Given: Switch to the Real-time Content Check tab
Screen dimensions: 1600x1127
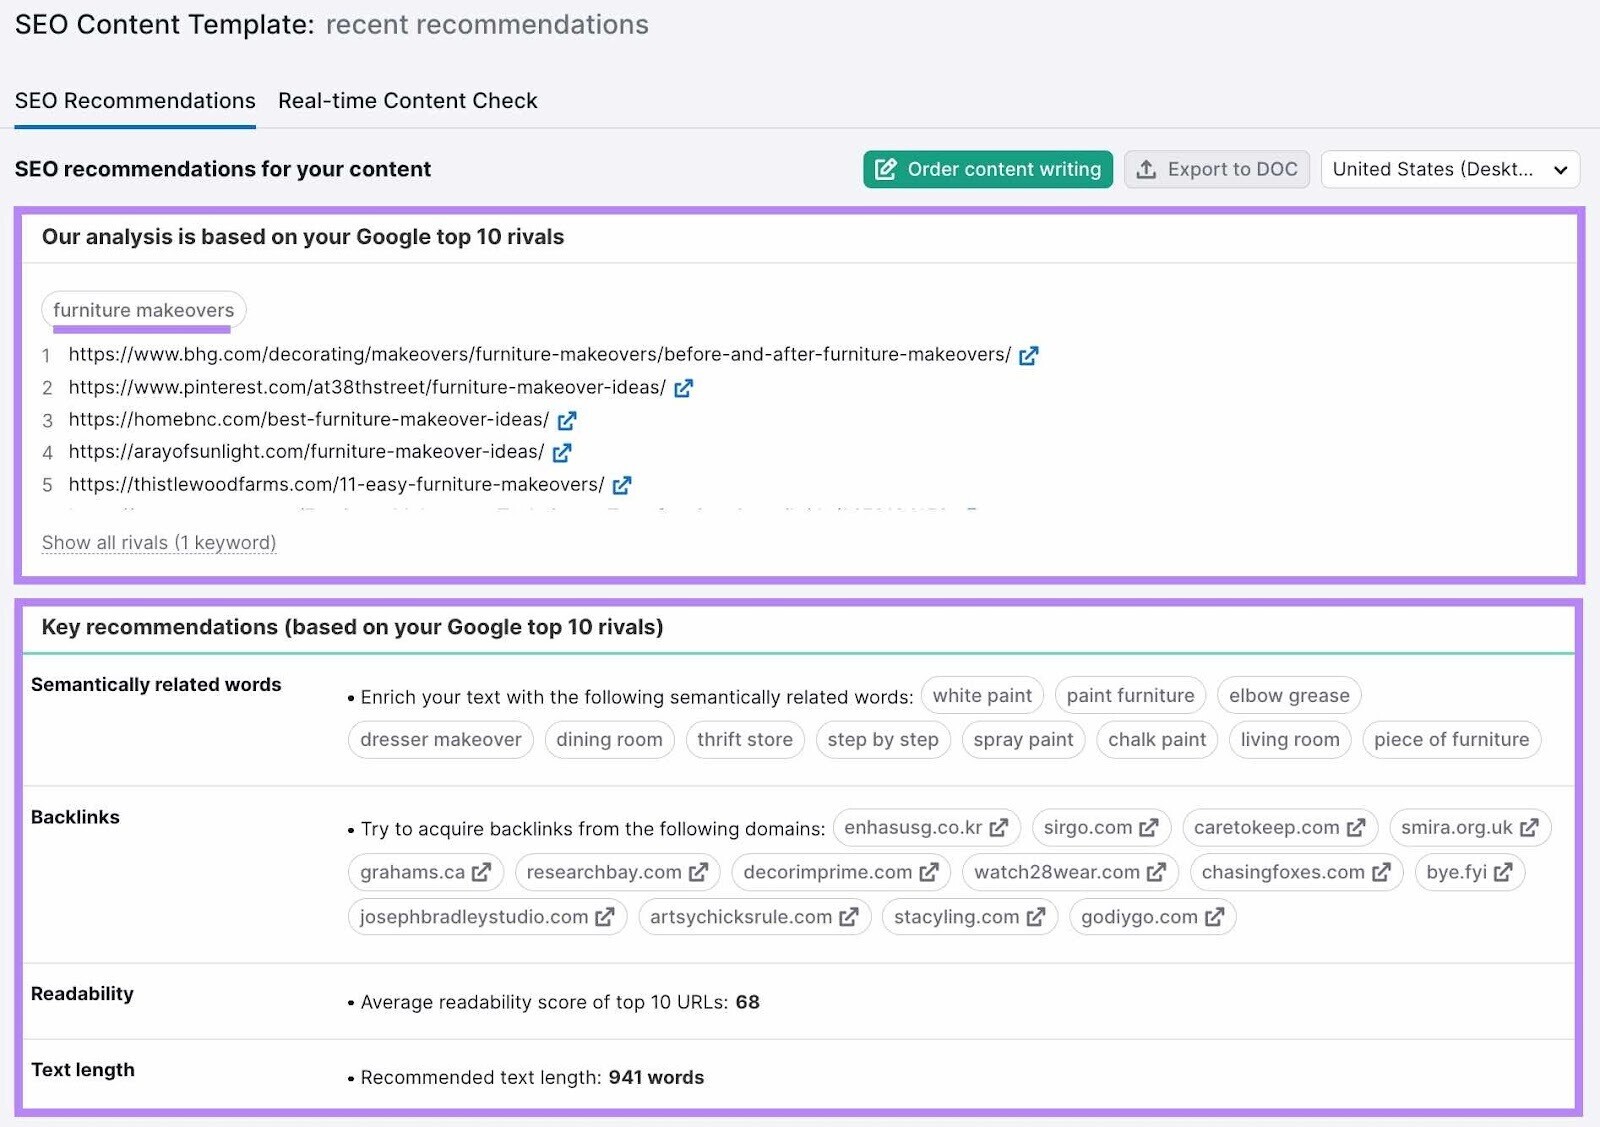Looking at the screenshot, I should [408, 100].
